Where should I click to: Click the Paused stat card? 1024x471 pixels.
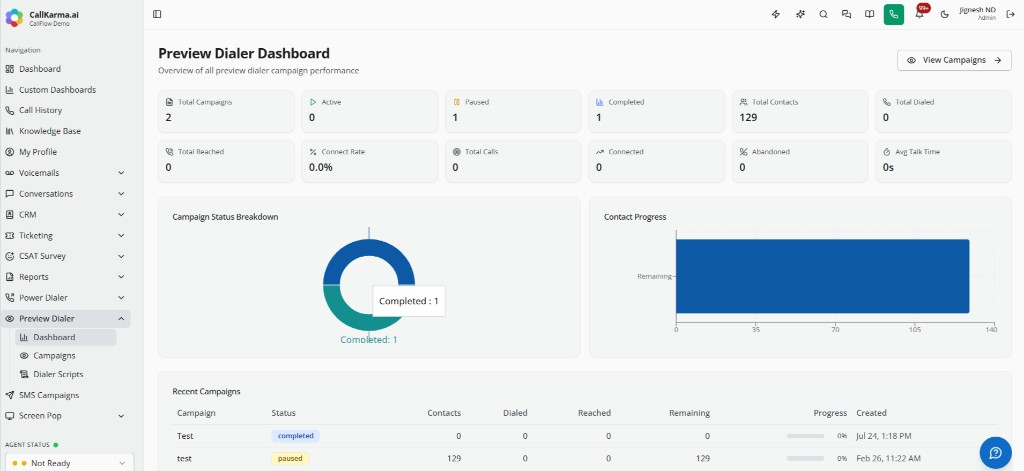click(513, 112)
